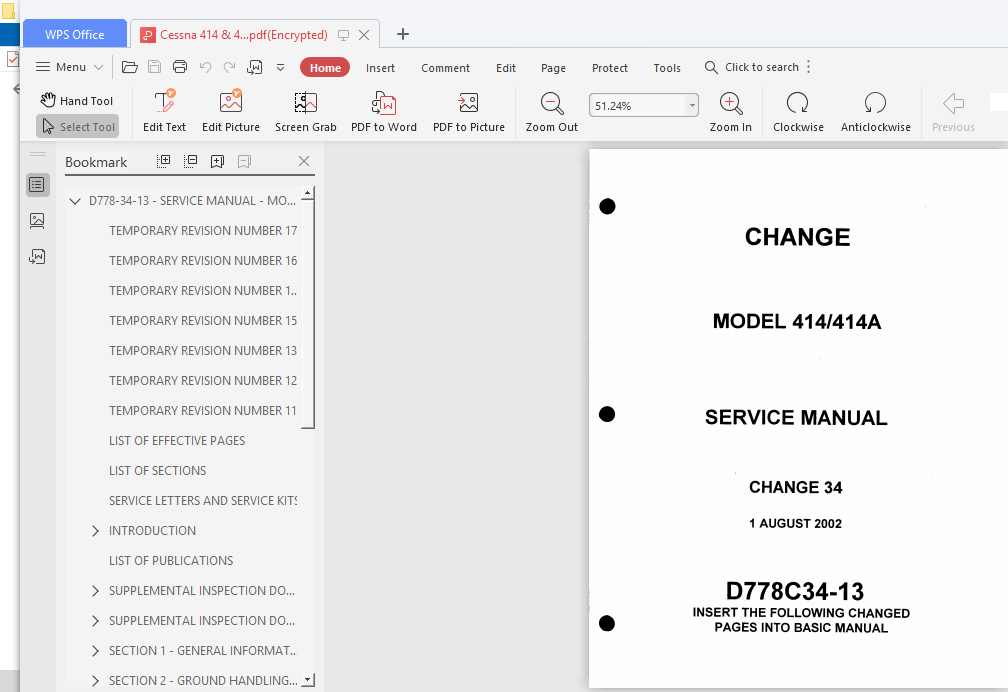Open TEMPORARY REVISION NUMBER 11 bookmark

point(203,410)
